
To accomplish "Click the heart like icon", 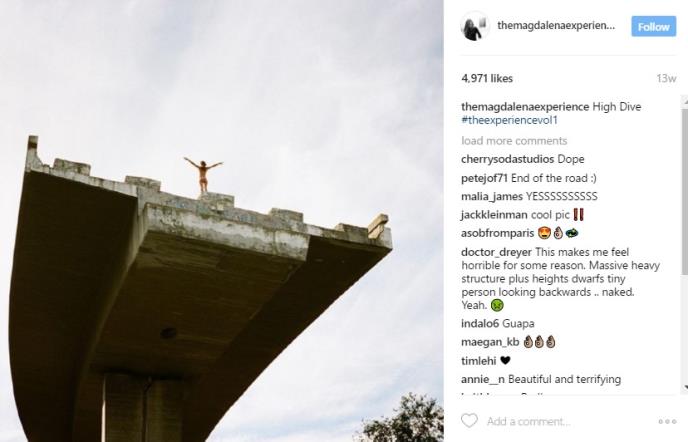I will click(468, 421).
